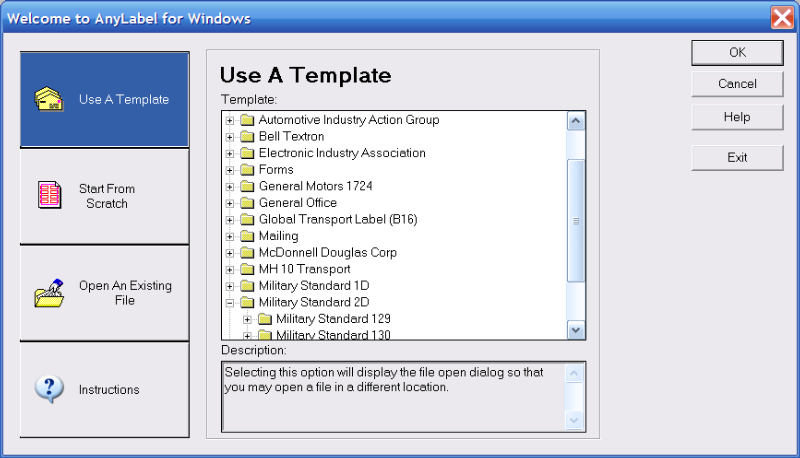Click the Forms folder icon

click(247, 170)
